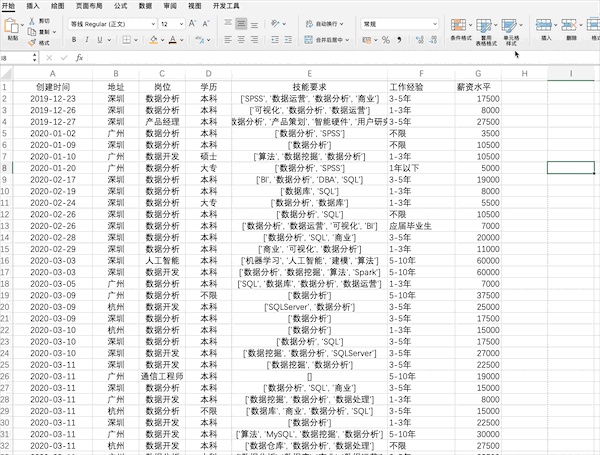The image size is (600, 455).
Task: Align text right
Action: coord(254,39)
